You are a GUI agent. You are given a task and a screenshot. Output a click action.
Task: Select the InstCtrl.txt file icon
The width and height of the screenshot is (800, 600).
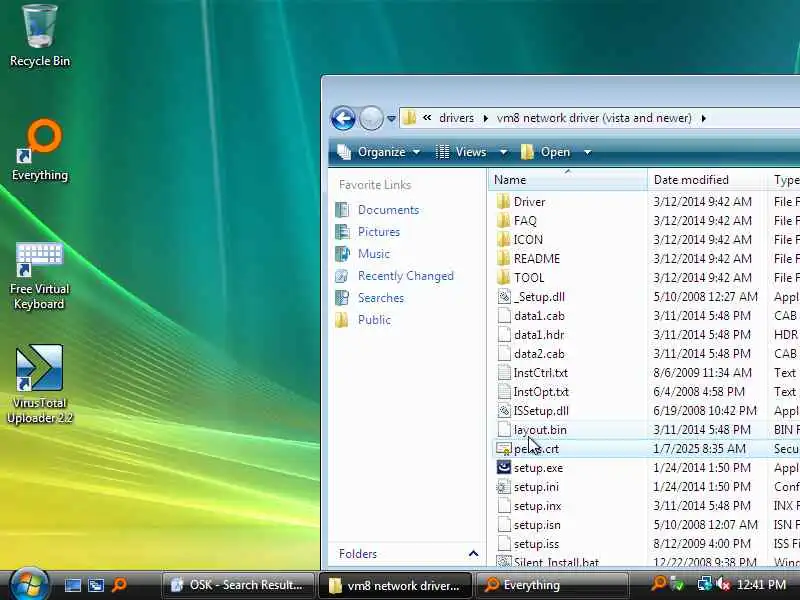[504, 372]
